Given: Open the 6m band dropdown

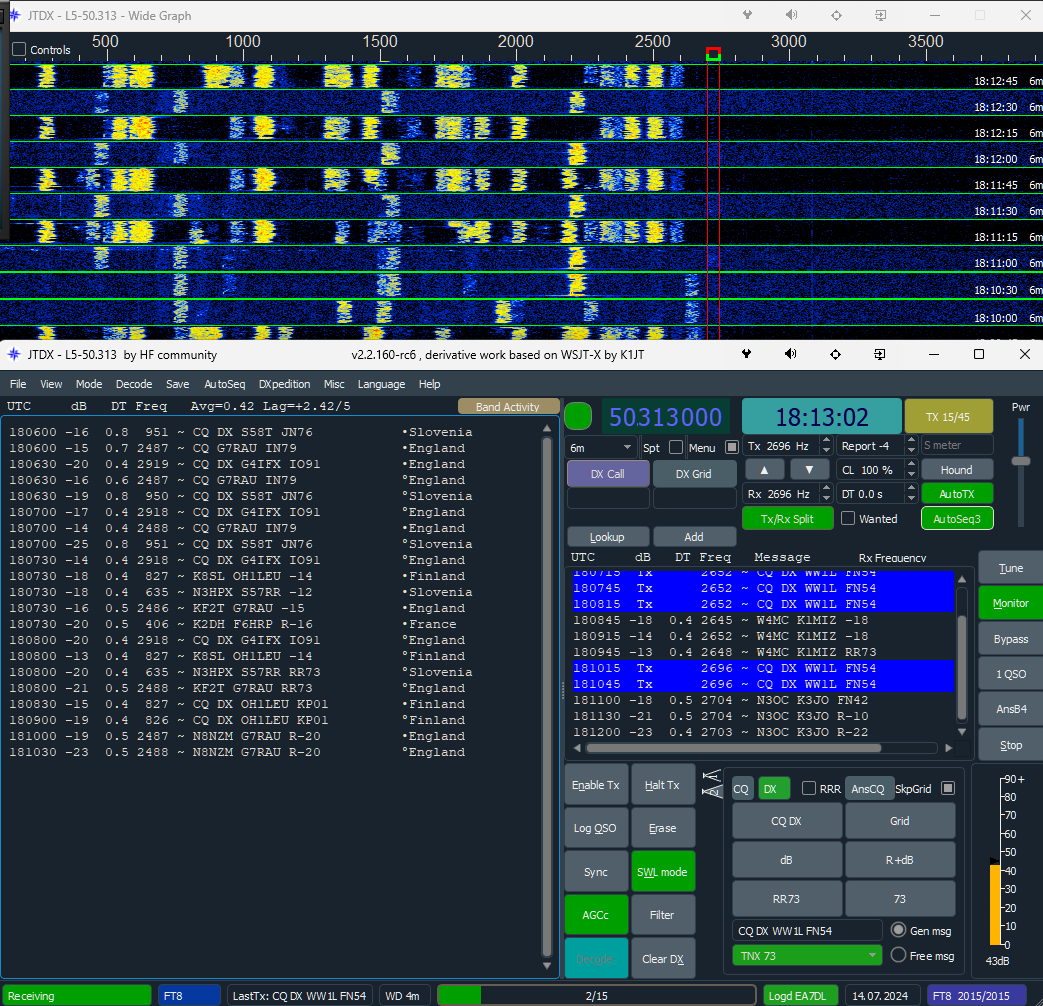Looking at the screenshot, I should tap(600, 447).
